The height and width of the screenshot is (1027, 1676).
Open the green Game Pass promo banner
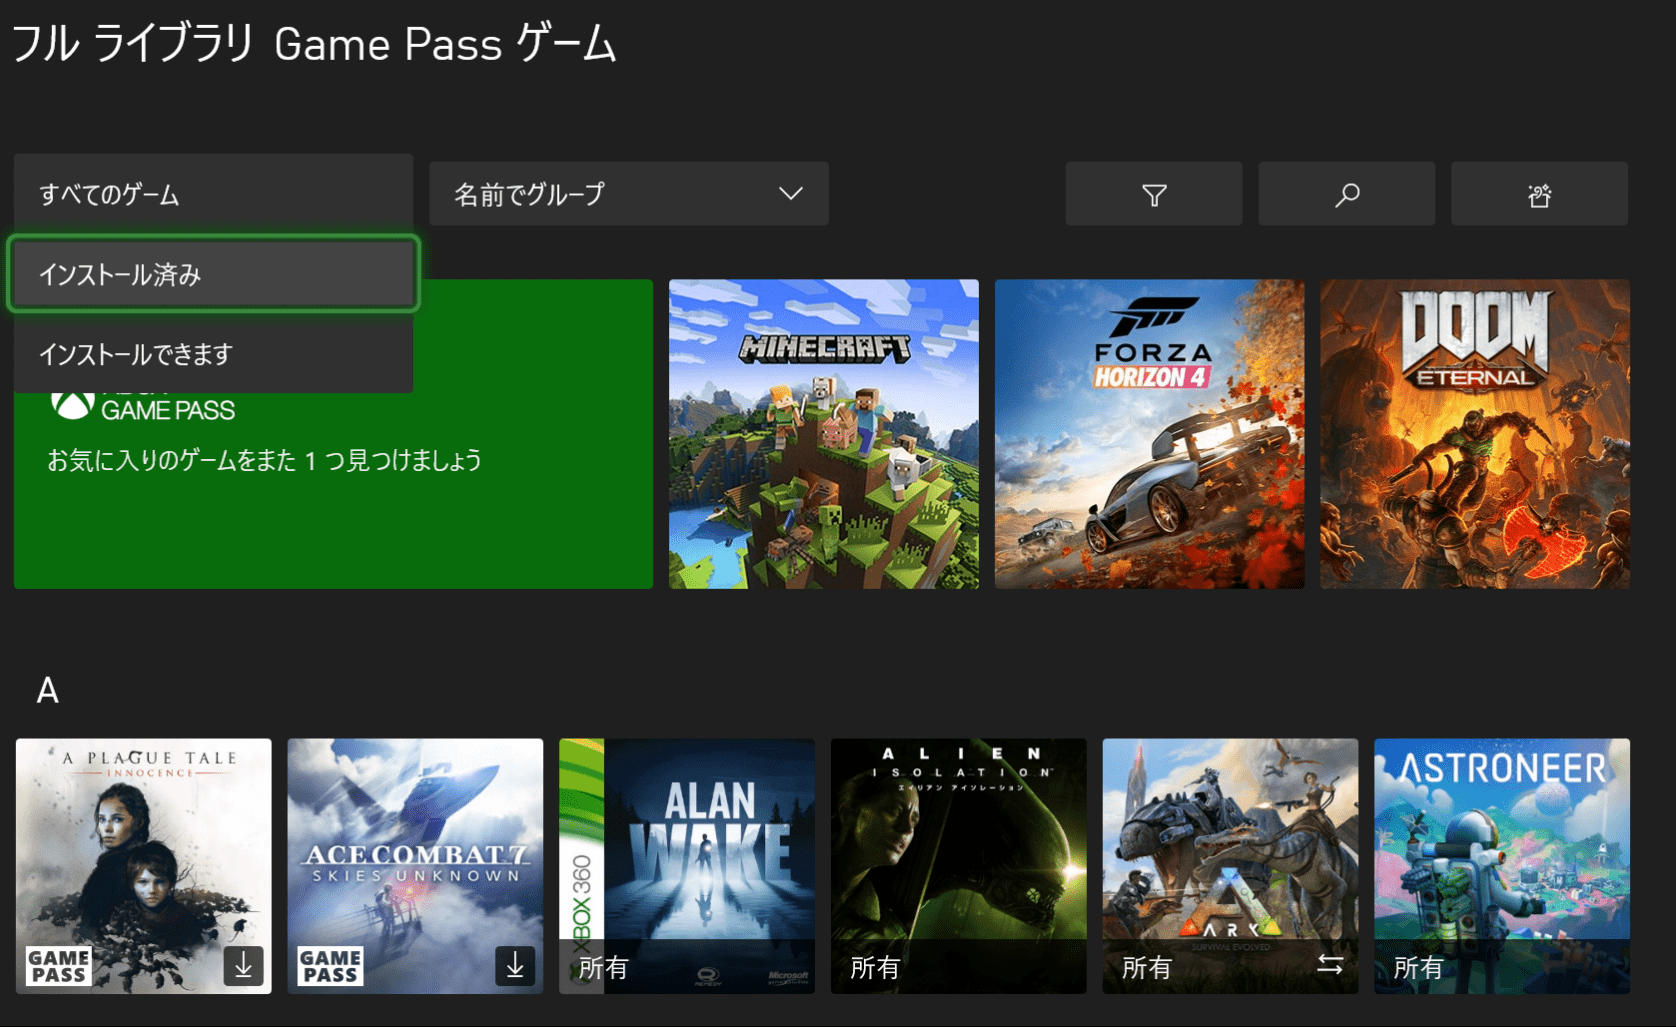click(333, 434)
